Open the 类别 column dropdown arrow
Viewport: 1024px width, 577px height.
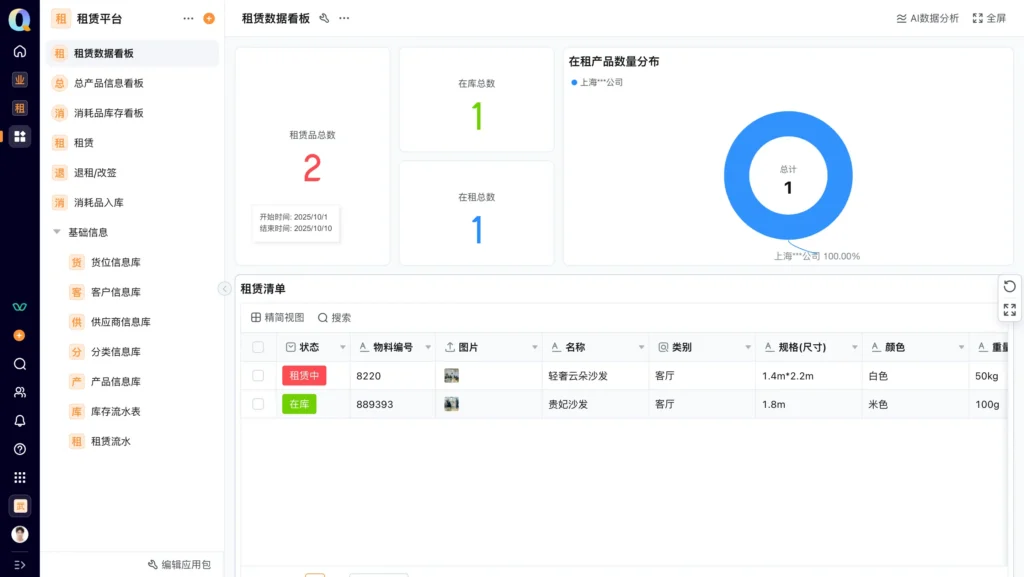pyautogui.click(x=746, y=348)
